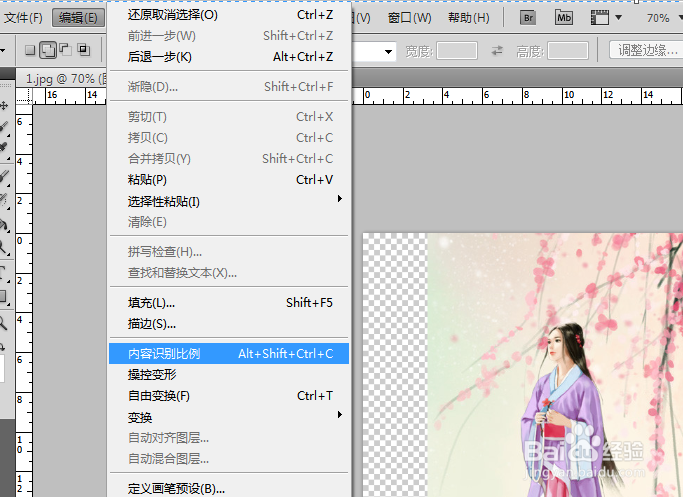Image resolution: width=683 pixels, height=497 pixels.
Task: Click the swap foreground/background colors arrow
Action: [3, 347]
